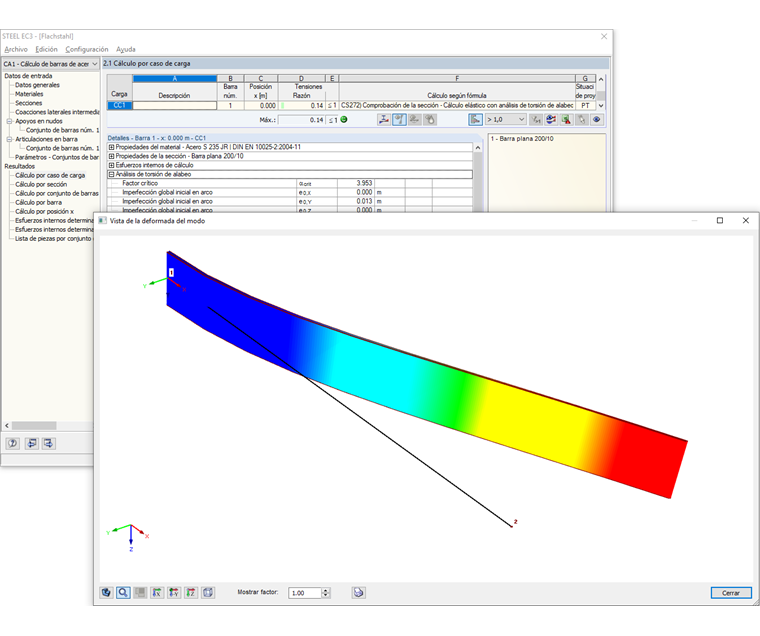Open the Configuración menu
760x636 pixels.
tap(87, 49)
